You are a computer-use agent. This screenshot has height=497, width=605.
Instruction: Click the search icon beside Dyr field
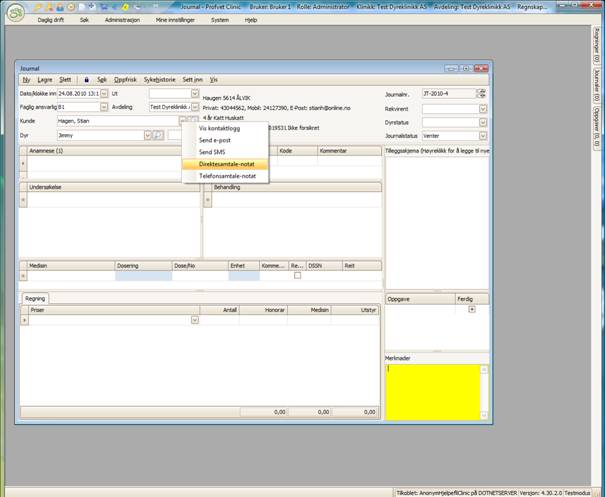click(158, 134)
